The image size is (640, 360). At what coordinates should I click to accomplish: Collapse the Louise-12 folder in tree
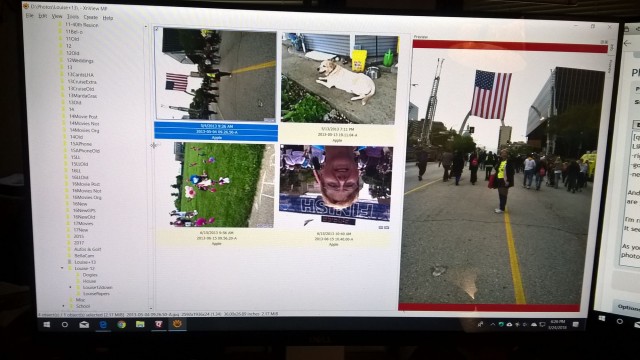click(62, 268)
